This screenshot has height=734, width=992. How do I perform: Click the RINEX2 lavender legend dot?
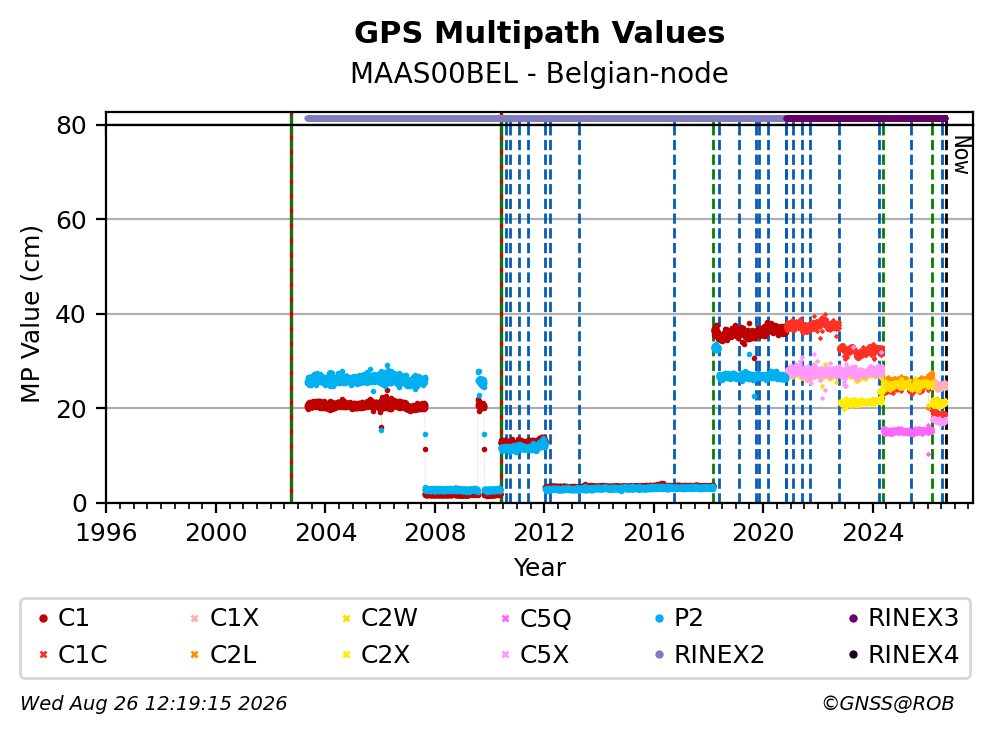tap(660, 655)
